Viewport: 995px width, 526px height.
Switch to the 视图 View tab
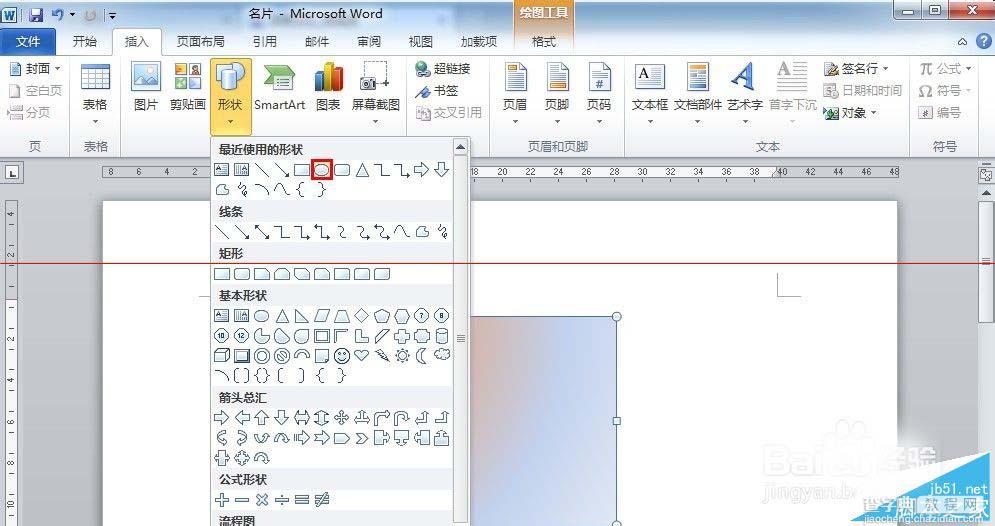[421, 41]
